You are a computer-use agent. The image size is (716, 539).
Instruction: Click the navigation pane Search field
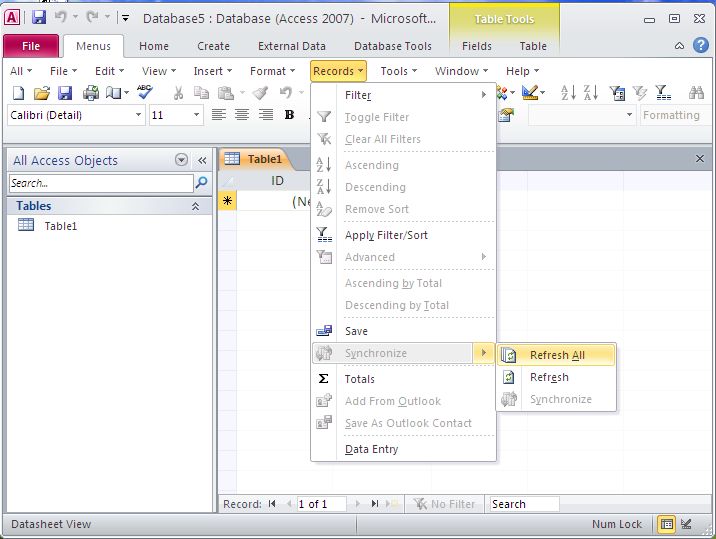click(x=101, y=183)
